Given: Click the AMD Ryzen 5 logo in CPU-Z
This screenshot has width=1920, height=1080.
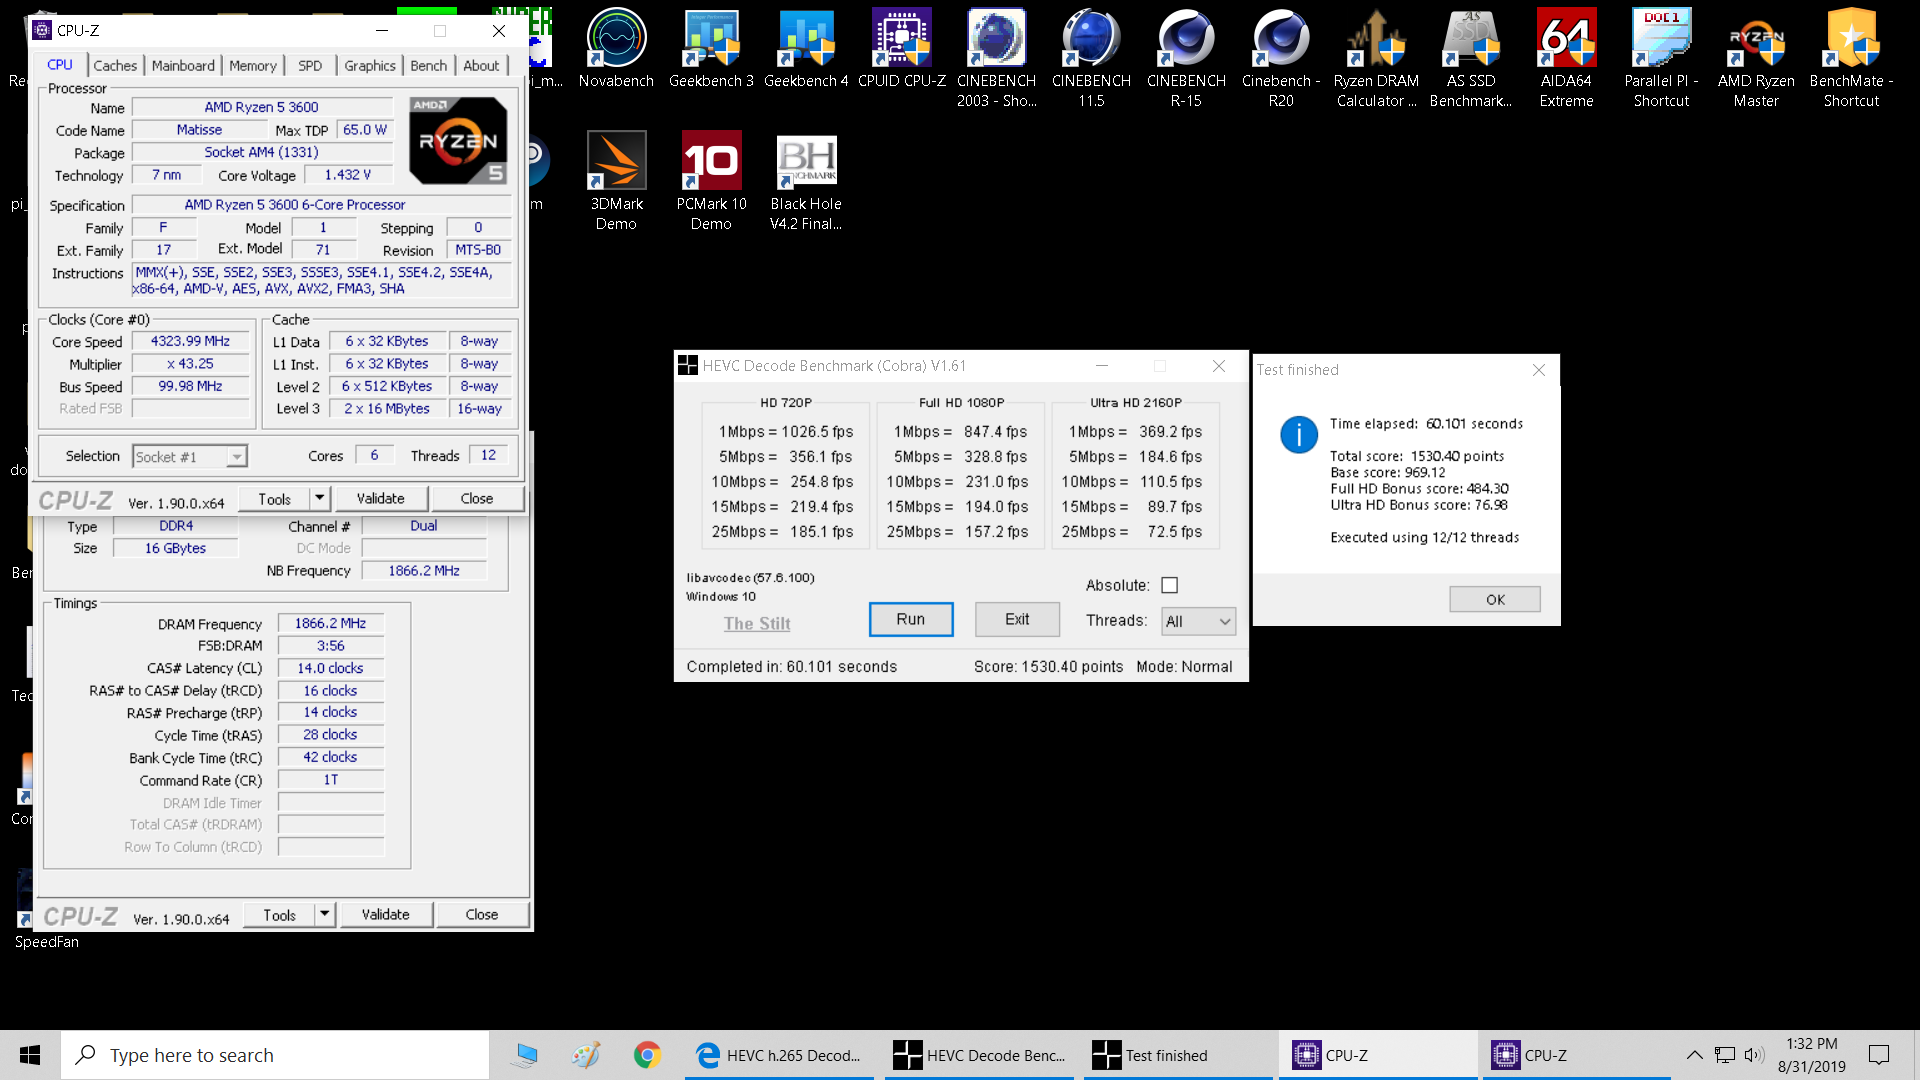Looking at the screenshot, I should (458, 140).
